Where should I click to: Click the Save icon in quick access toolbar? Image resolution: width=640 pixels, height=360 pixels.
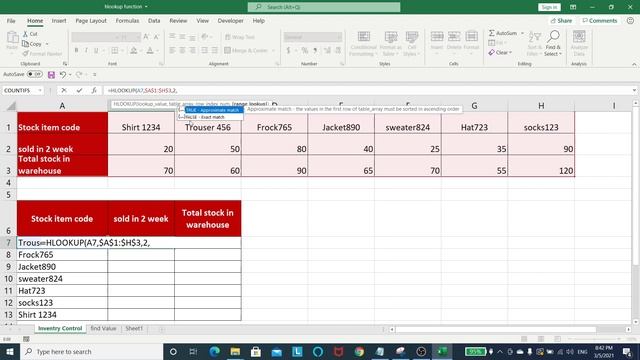pyautogui.click(x=51, y=75)
